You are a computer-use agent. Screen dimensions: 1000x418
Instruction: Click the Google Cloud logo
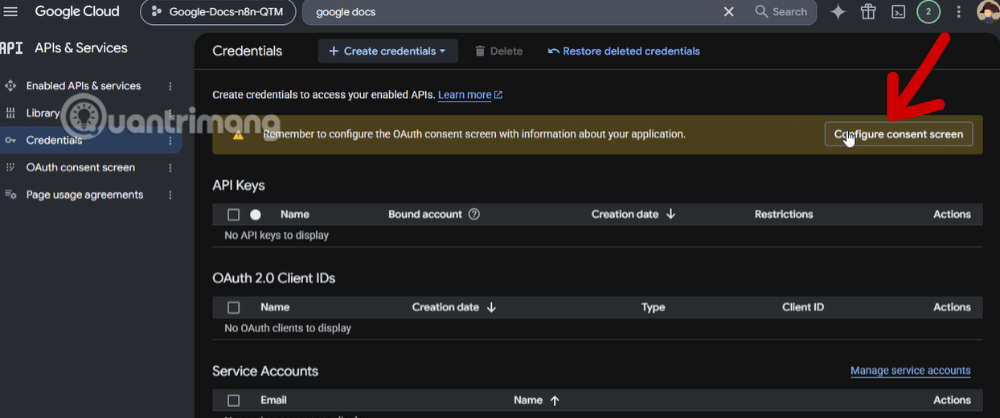coord(77,11)
